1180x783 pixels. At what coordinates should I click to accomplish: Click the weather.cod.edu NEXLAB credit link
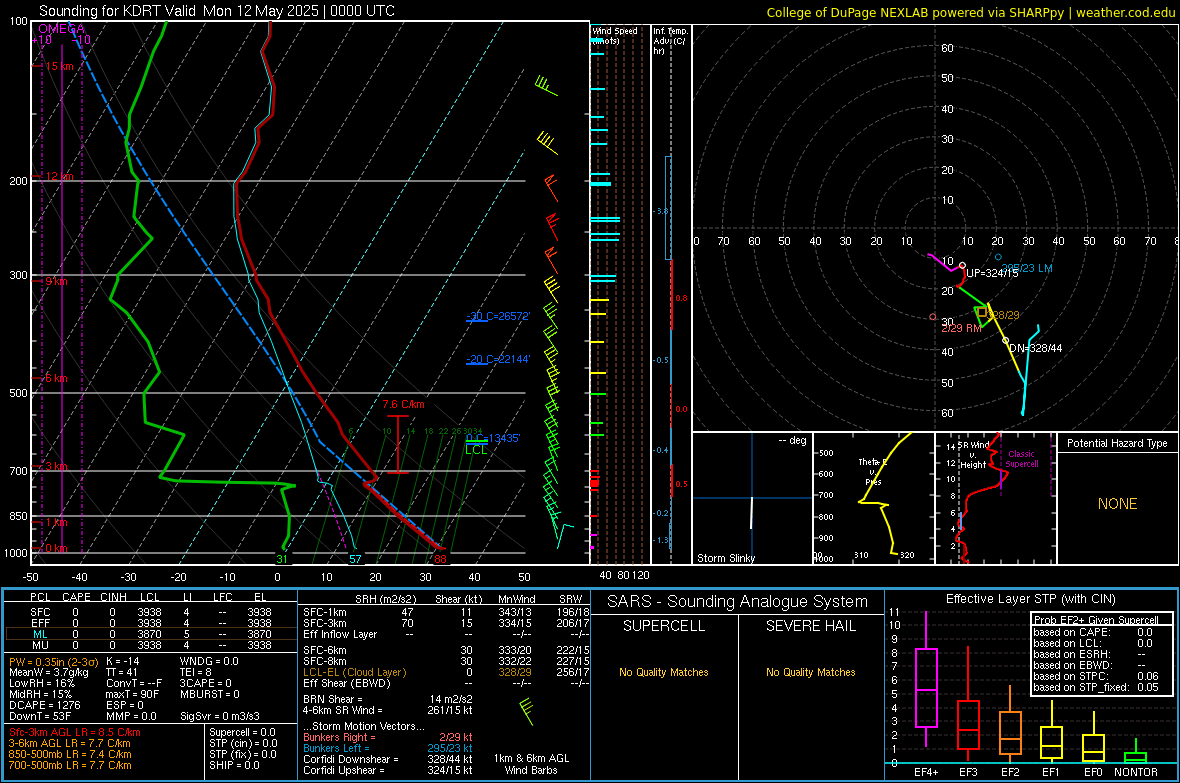click(x=970, y=12)
